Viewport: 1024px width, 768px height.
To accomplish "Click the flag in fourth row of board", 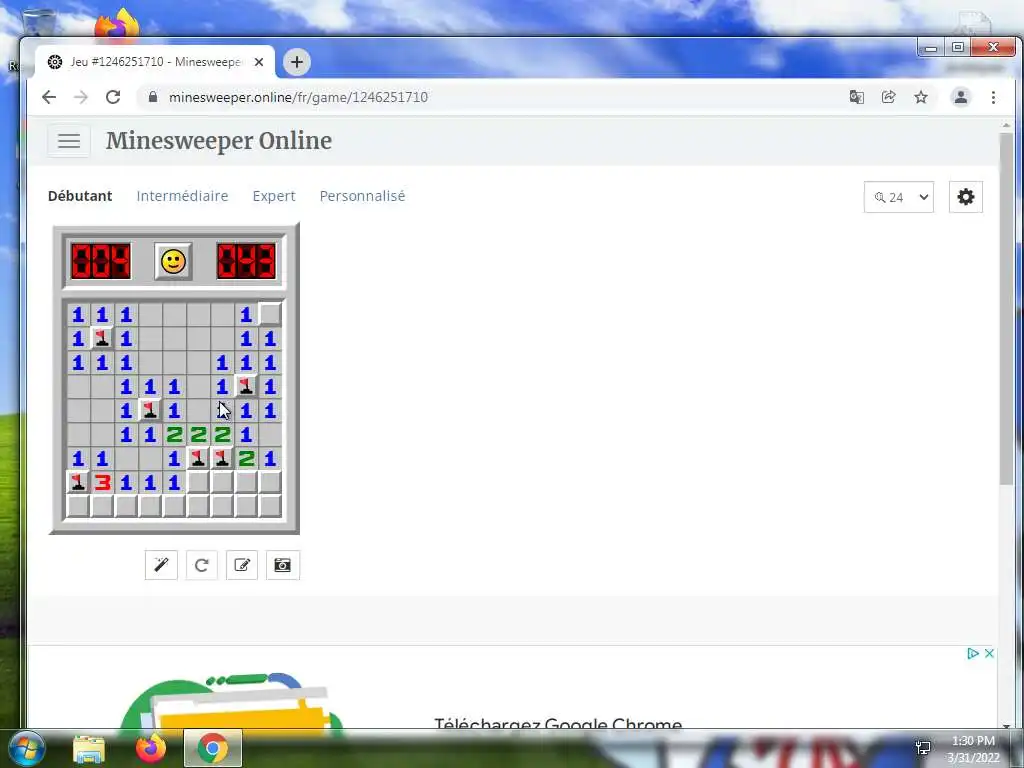I will coord(246,386).
